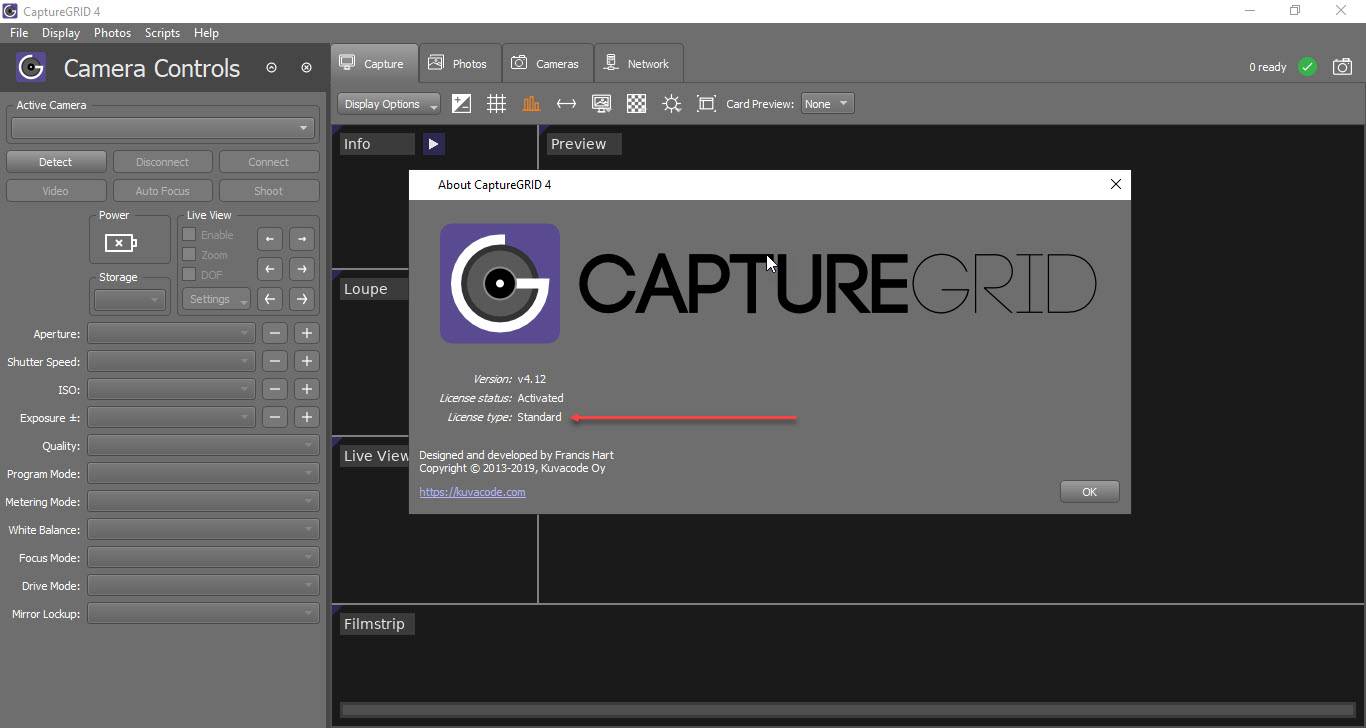Screen dimensions: 1366x728
Task: Click the green ready status check icon
Action: point(1307,67)
